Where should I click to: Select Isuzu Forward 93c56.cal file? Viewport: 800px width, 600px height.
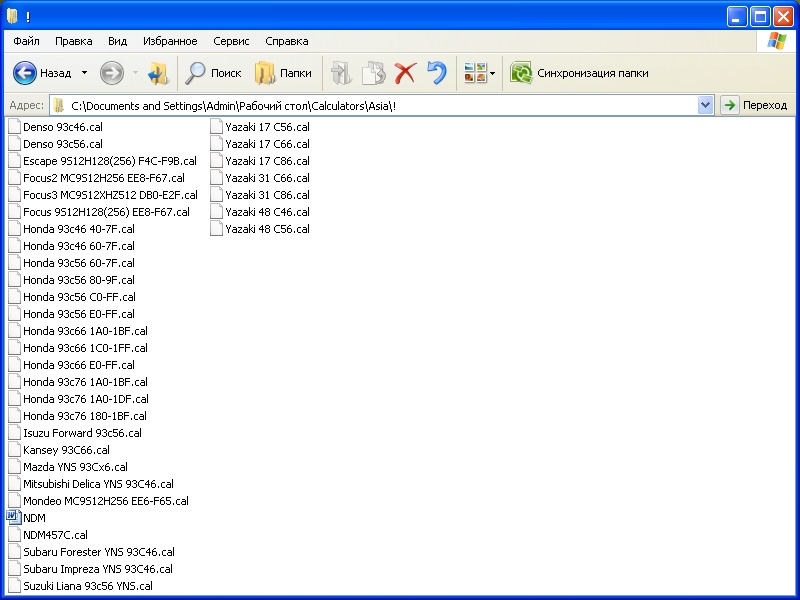point(75,433)
